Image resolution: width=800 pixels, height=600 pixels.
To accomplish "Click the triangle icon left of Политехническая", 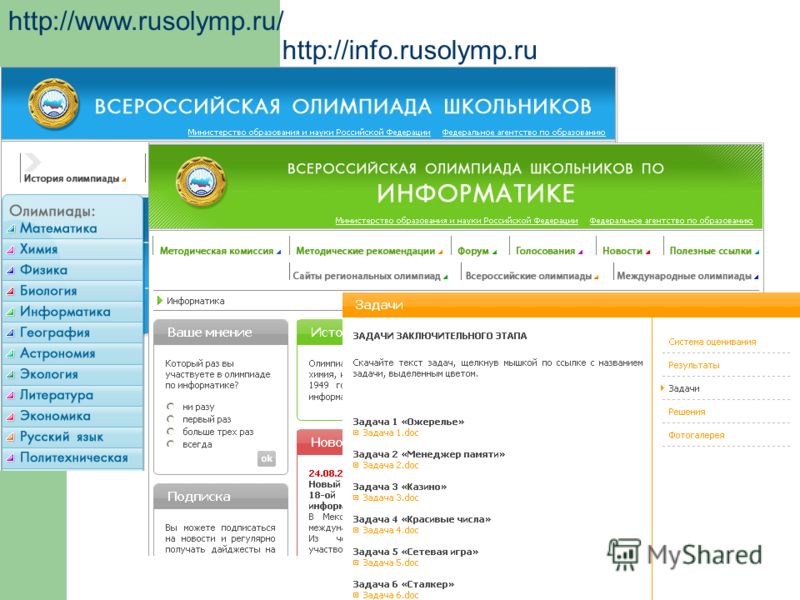I will click(x=11, y=458).
